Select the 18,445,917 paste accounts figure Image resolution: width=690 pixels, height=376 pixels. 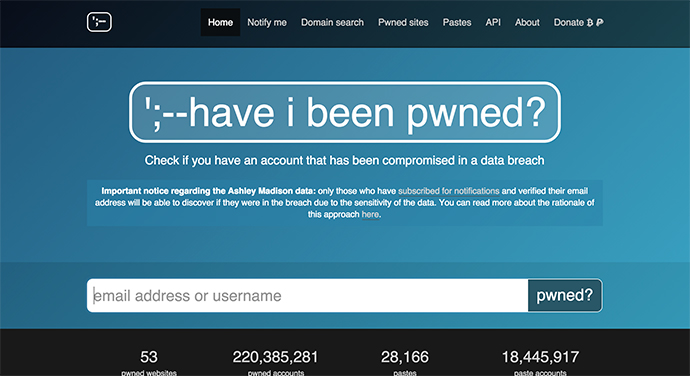pos(540,357)
